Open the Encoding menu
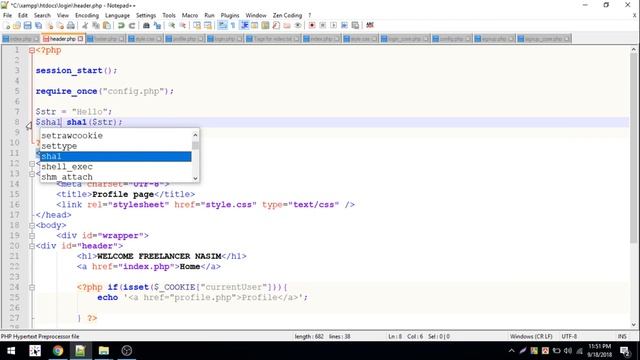This screenshot has height=360, width=640. [87, 15]
